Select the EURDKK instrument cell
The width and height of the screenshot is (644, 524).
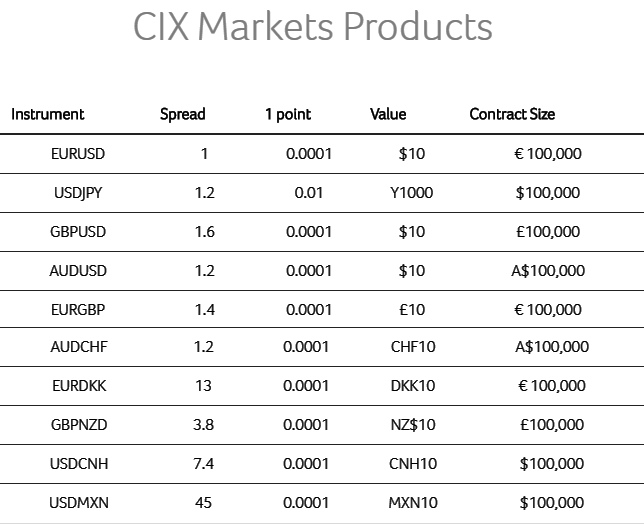pos(78,386)
